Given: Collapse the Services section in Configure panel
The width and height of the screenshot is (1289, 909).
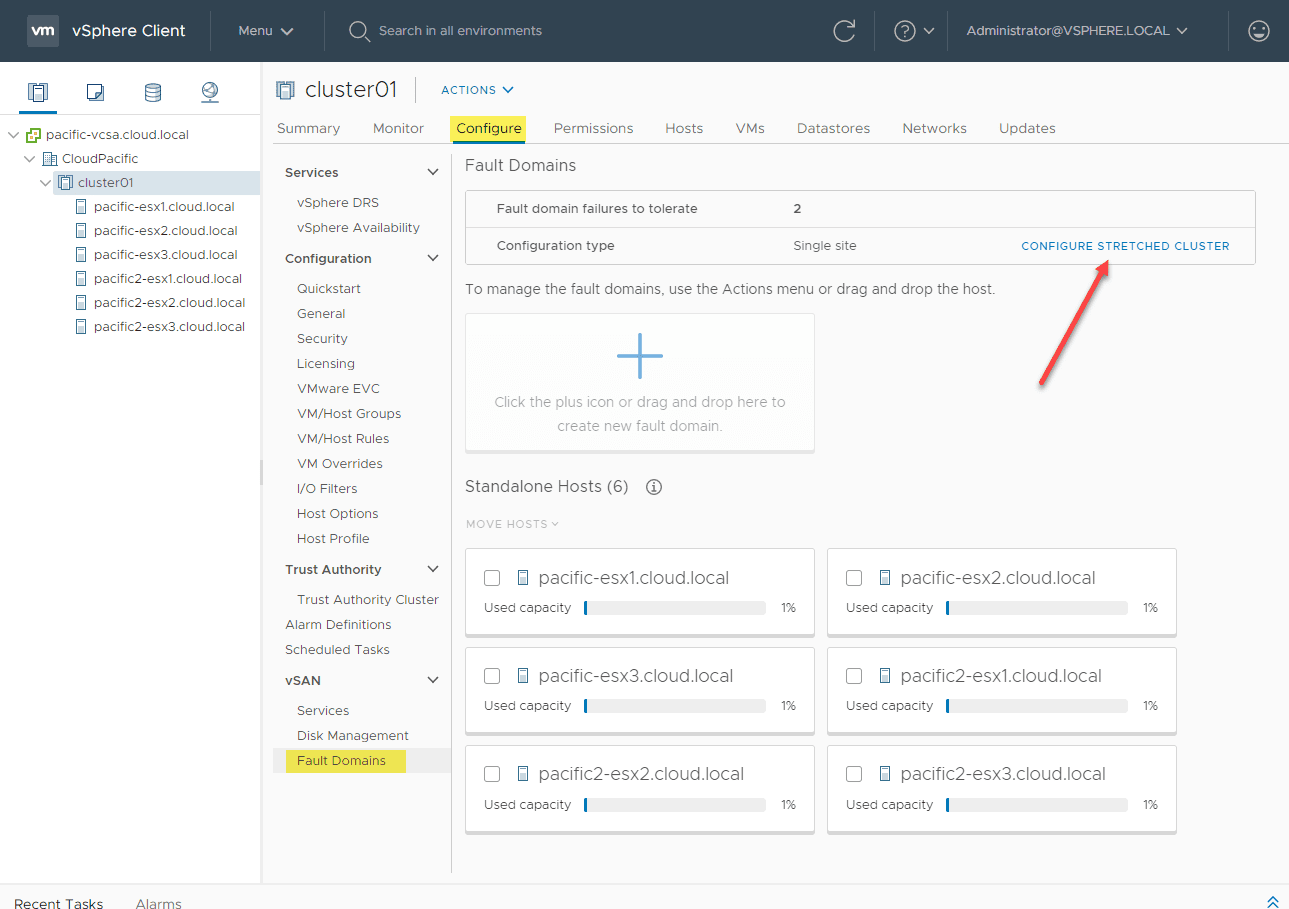Looking at the screenshot, I should tap(433, 171).
